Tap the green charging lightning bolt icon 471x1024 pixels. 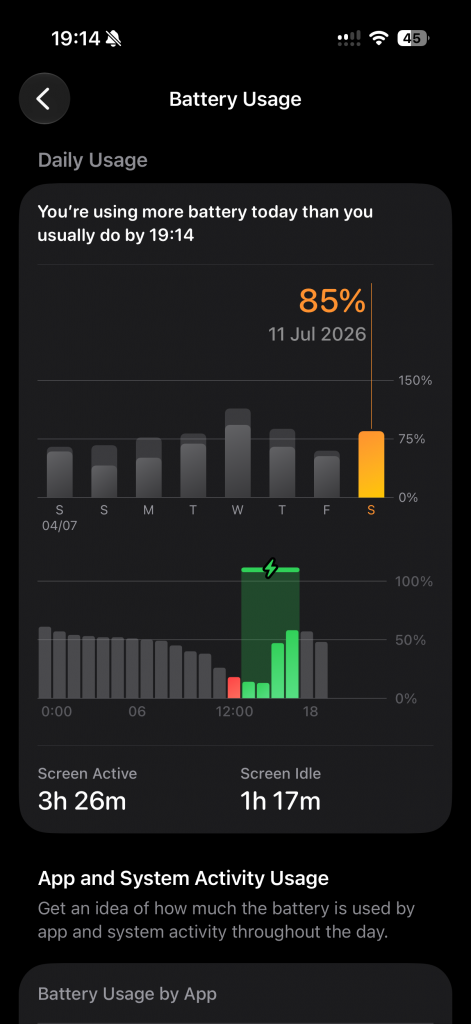[270, 568]
